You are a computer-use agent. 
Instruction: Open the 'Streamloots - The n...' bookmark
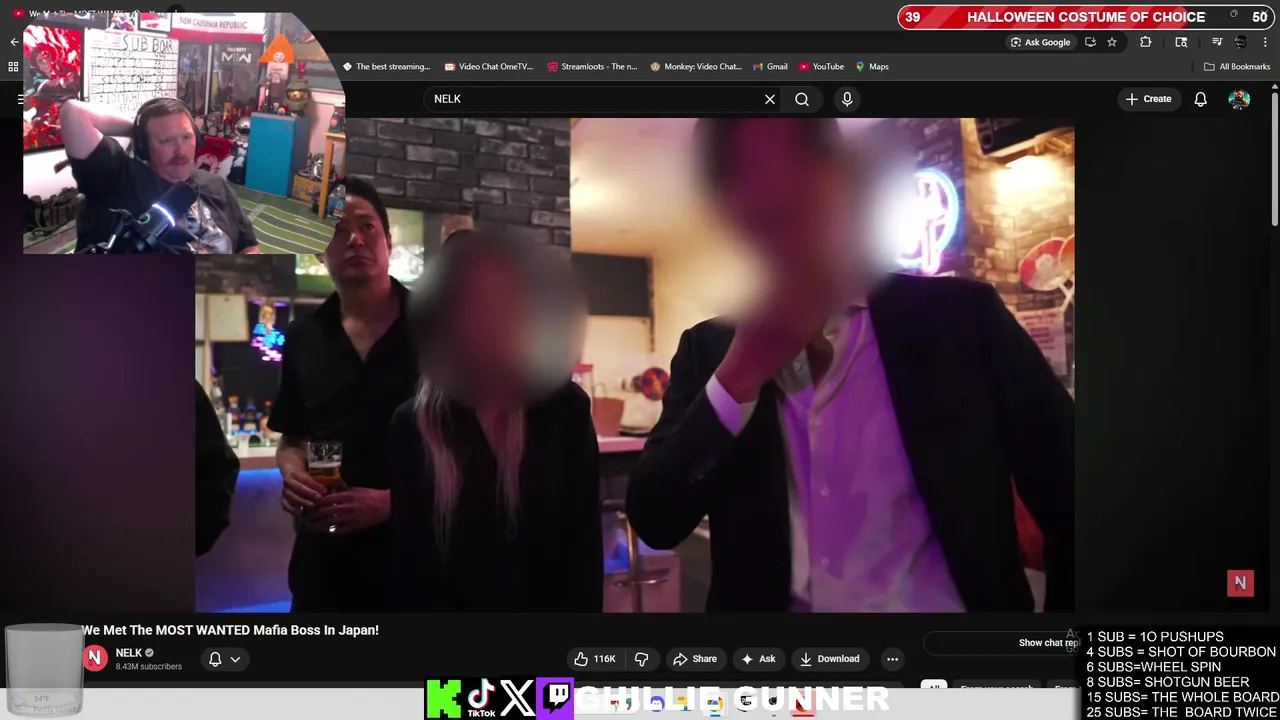(592, 67)
